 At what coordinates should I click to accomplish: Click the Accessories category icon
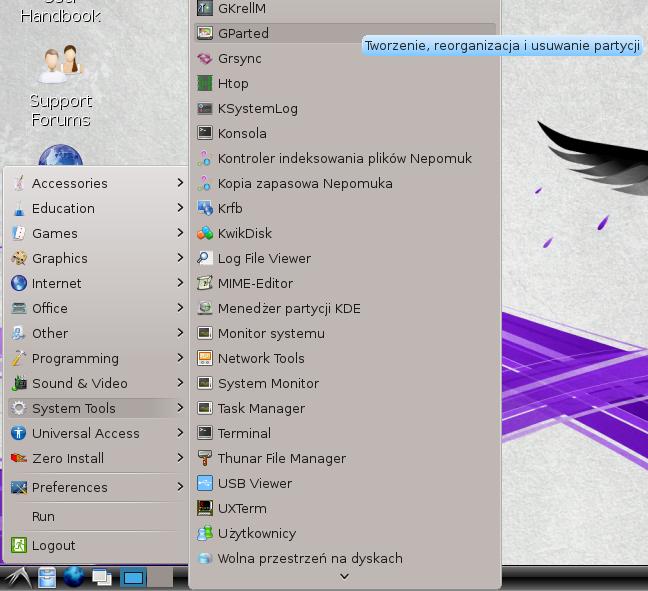(x=19, y=183)
